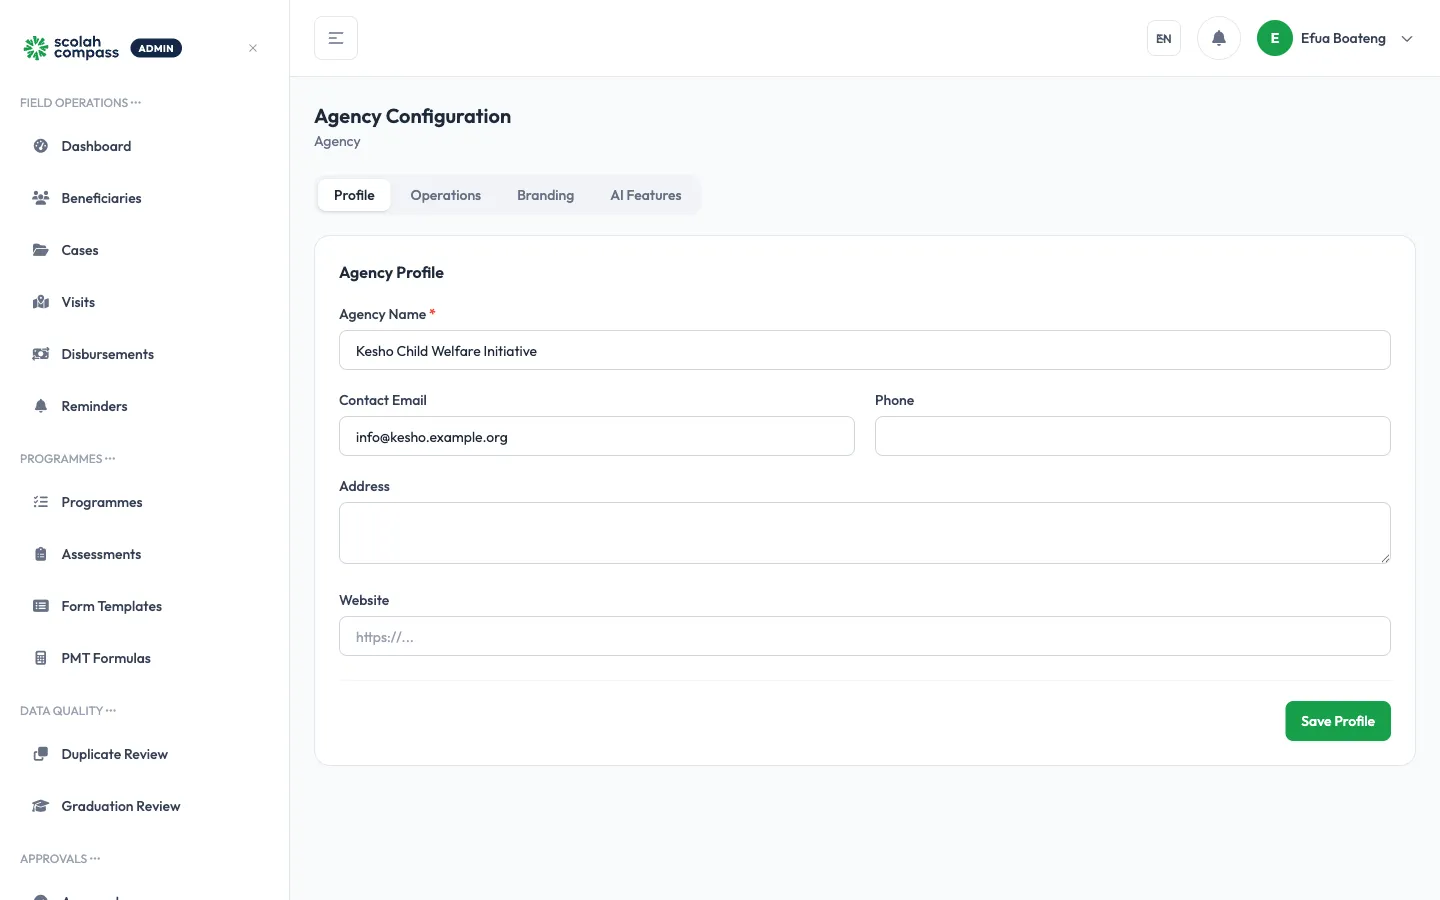Collapse the Programmes sidebar section header
Image resolution: width=1440 pixels, height=900 pixels.
pyautogui.click(x=67, y=459)
